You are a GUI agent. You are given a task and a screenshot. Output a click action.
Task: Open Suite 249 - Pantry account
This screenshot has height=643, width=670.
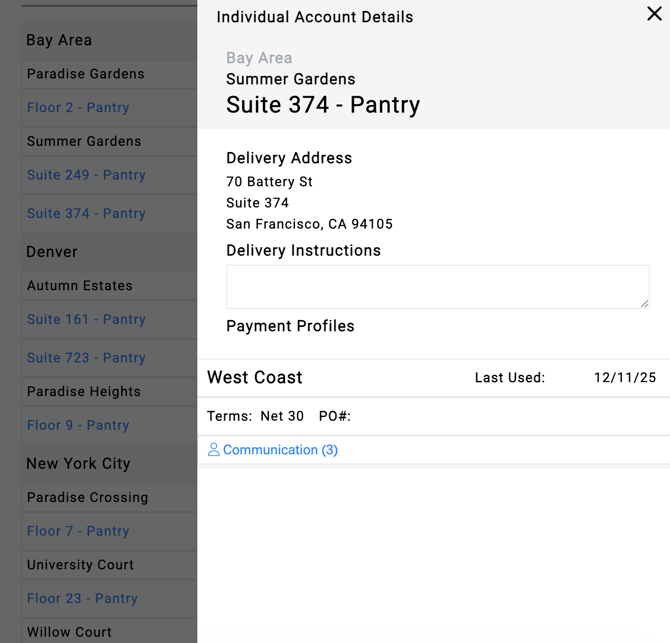(x=86, y=175)
